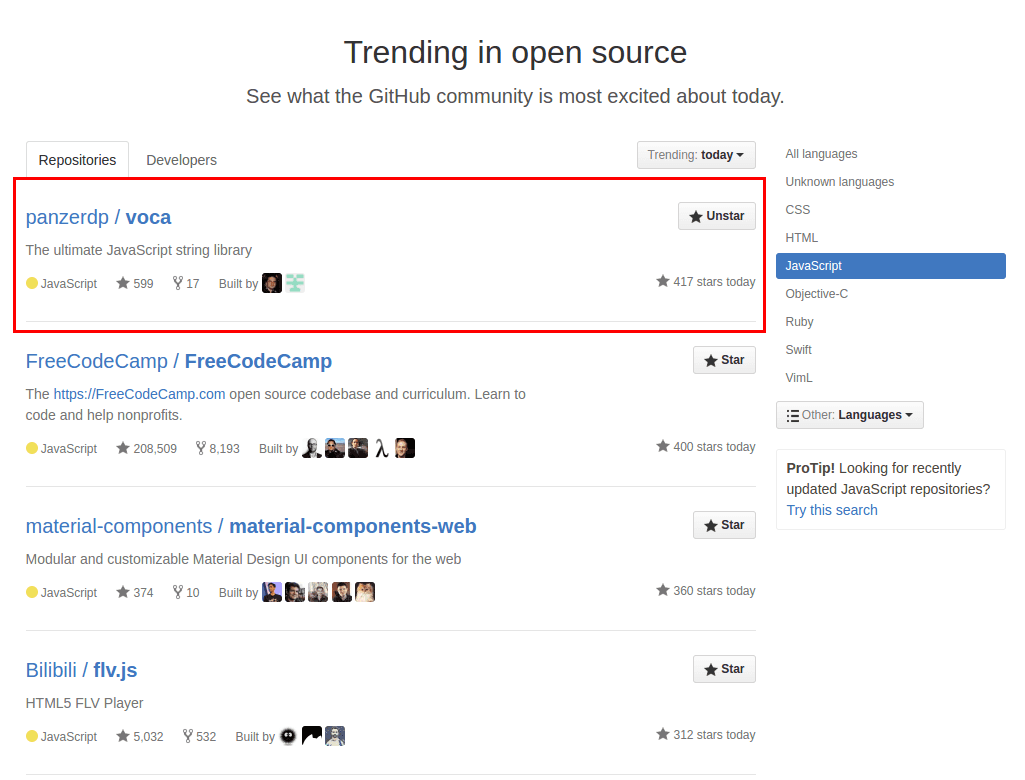Click the fork icon for flv.js
This screenshot has height=780, width=1025.
[188, 736]
